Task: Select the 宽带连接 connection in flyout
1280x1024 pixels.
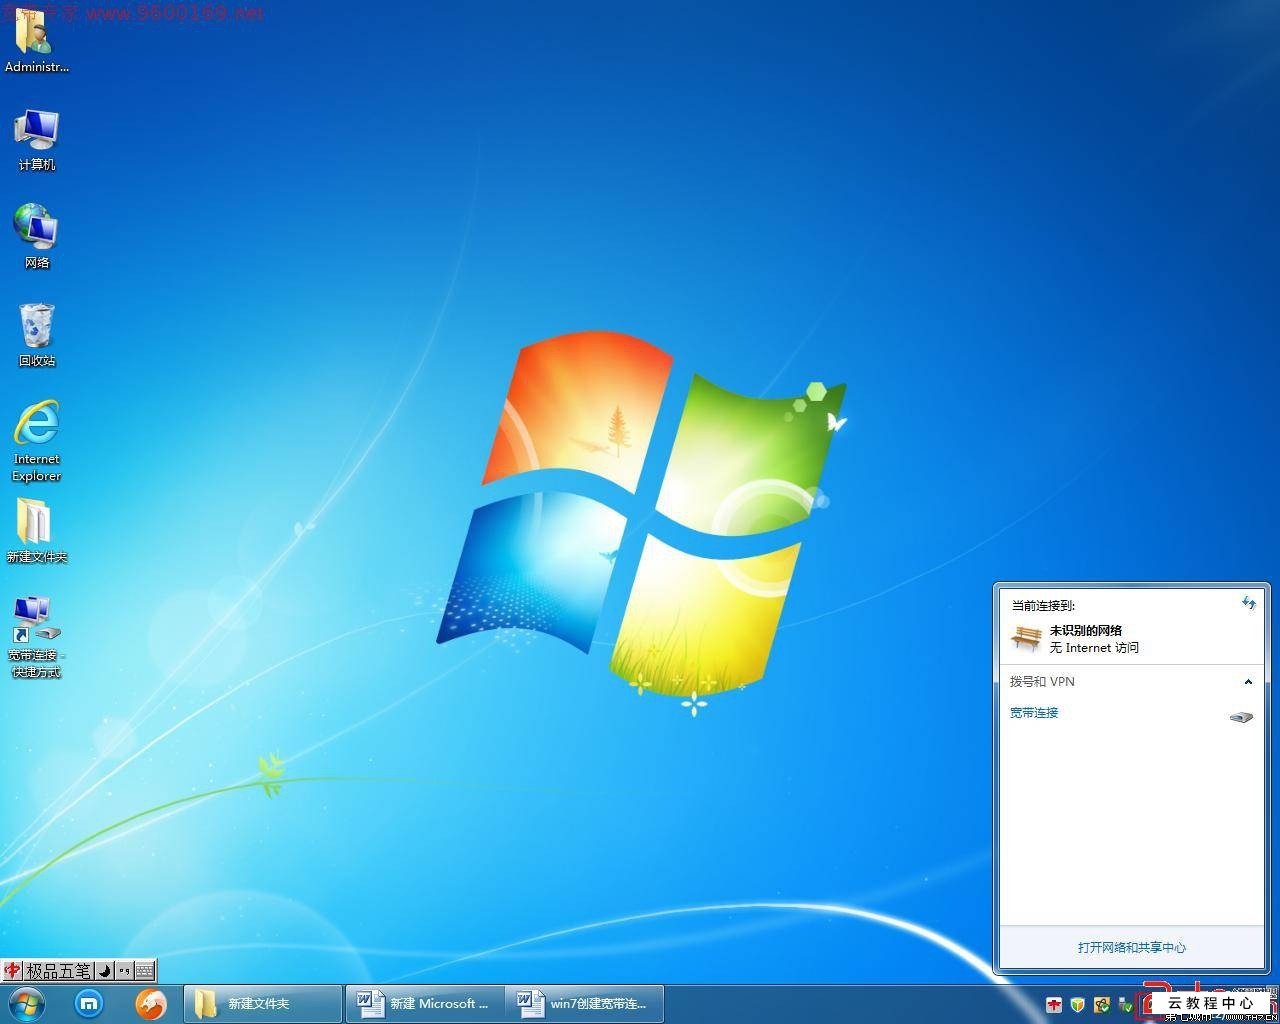Action: coord(1034,712)
